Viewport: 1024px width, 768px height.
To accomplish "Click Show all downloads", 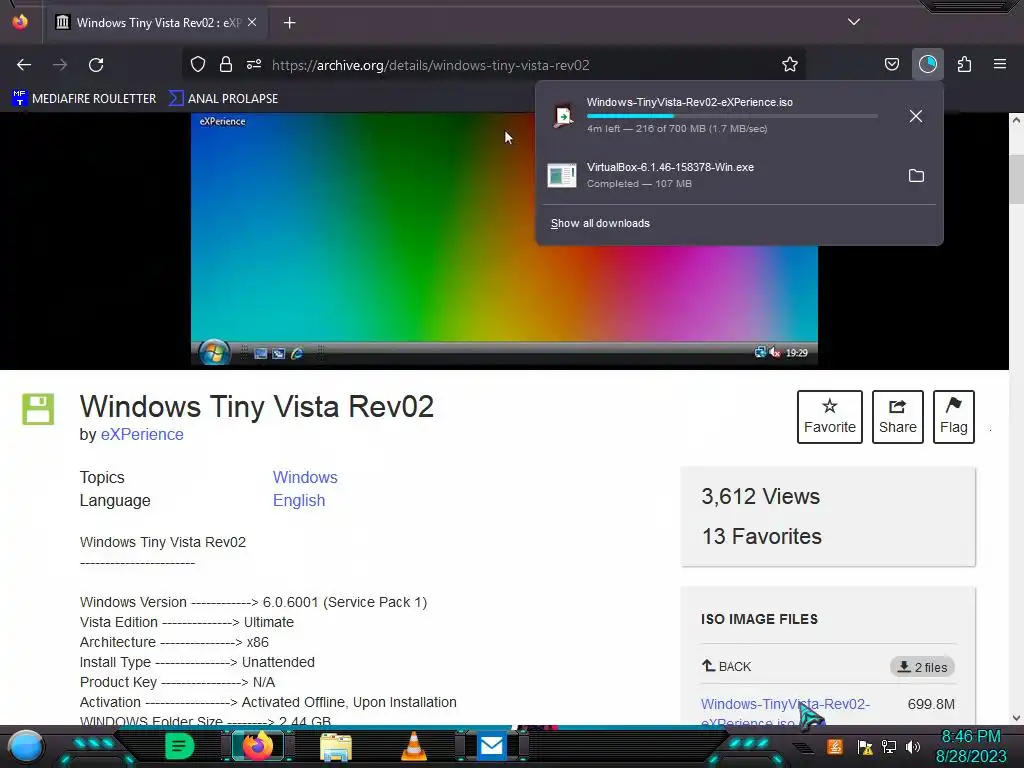I will 600,223.
